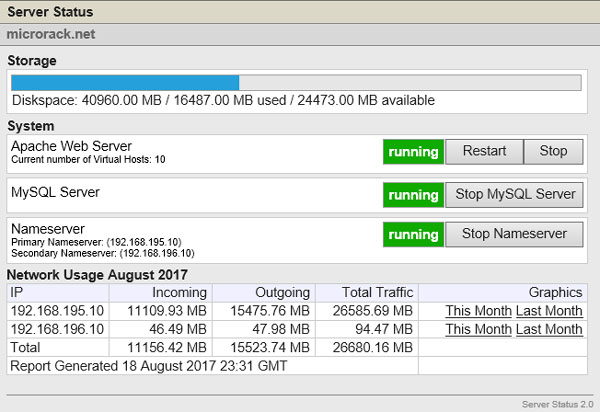
Task: Click the Stop MySQL Server button
Action: click(515, 195)
